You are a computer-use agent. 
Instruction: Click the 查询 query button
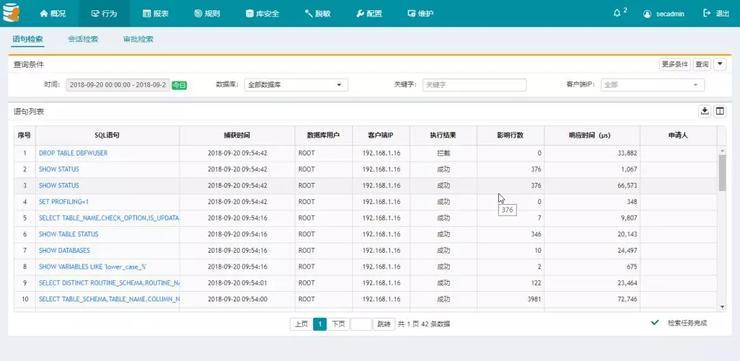click(702, 64)
